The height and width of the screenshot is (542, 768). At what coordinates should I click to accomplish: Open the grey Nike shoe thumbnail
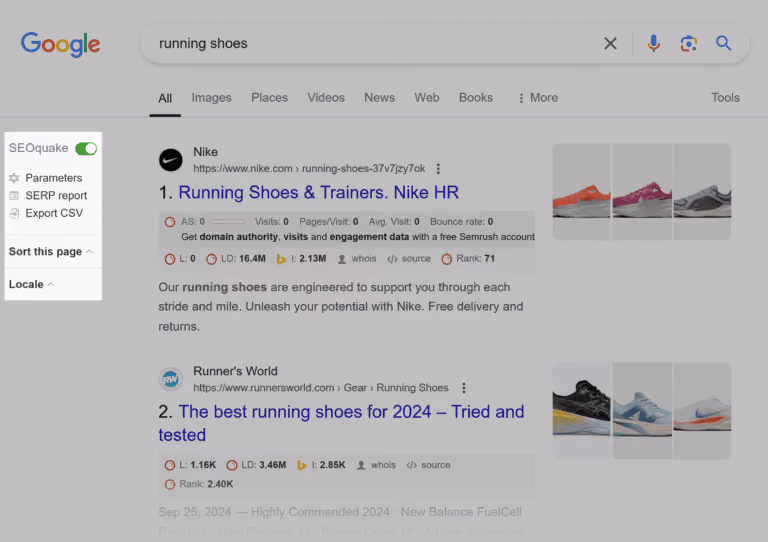(702, 191)
